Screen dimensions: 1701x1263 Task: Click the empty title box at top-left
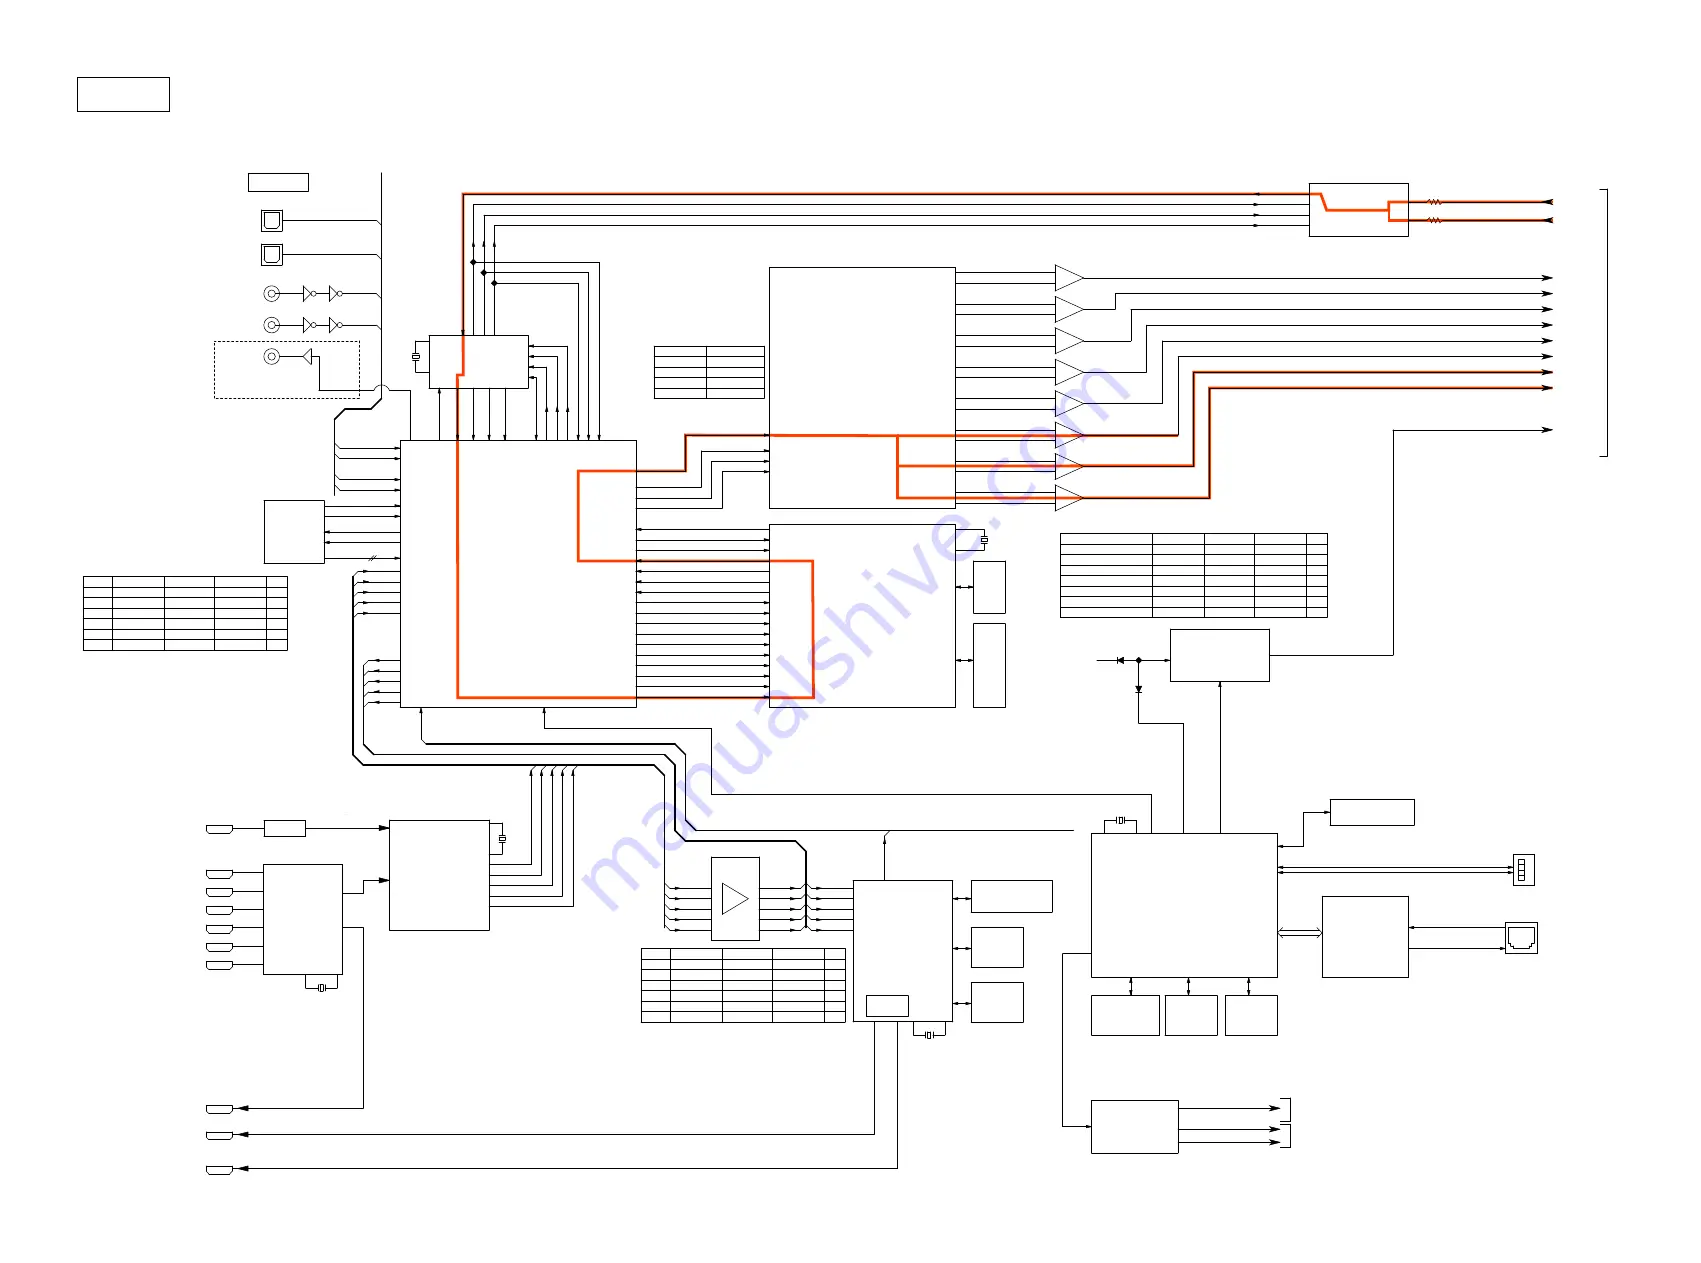[x=123, y=94]
